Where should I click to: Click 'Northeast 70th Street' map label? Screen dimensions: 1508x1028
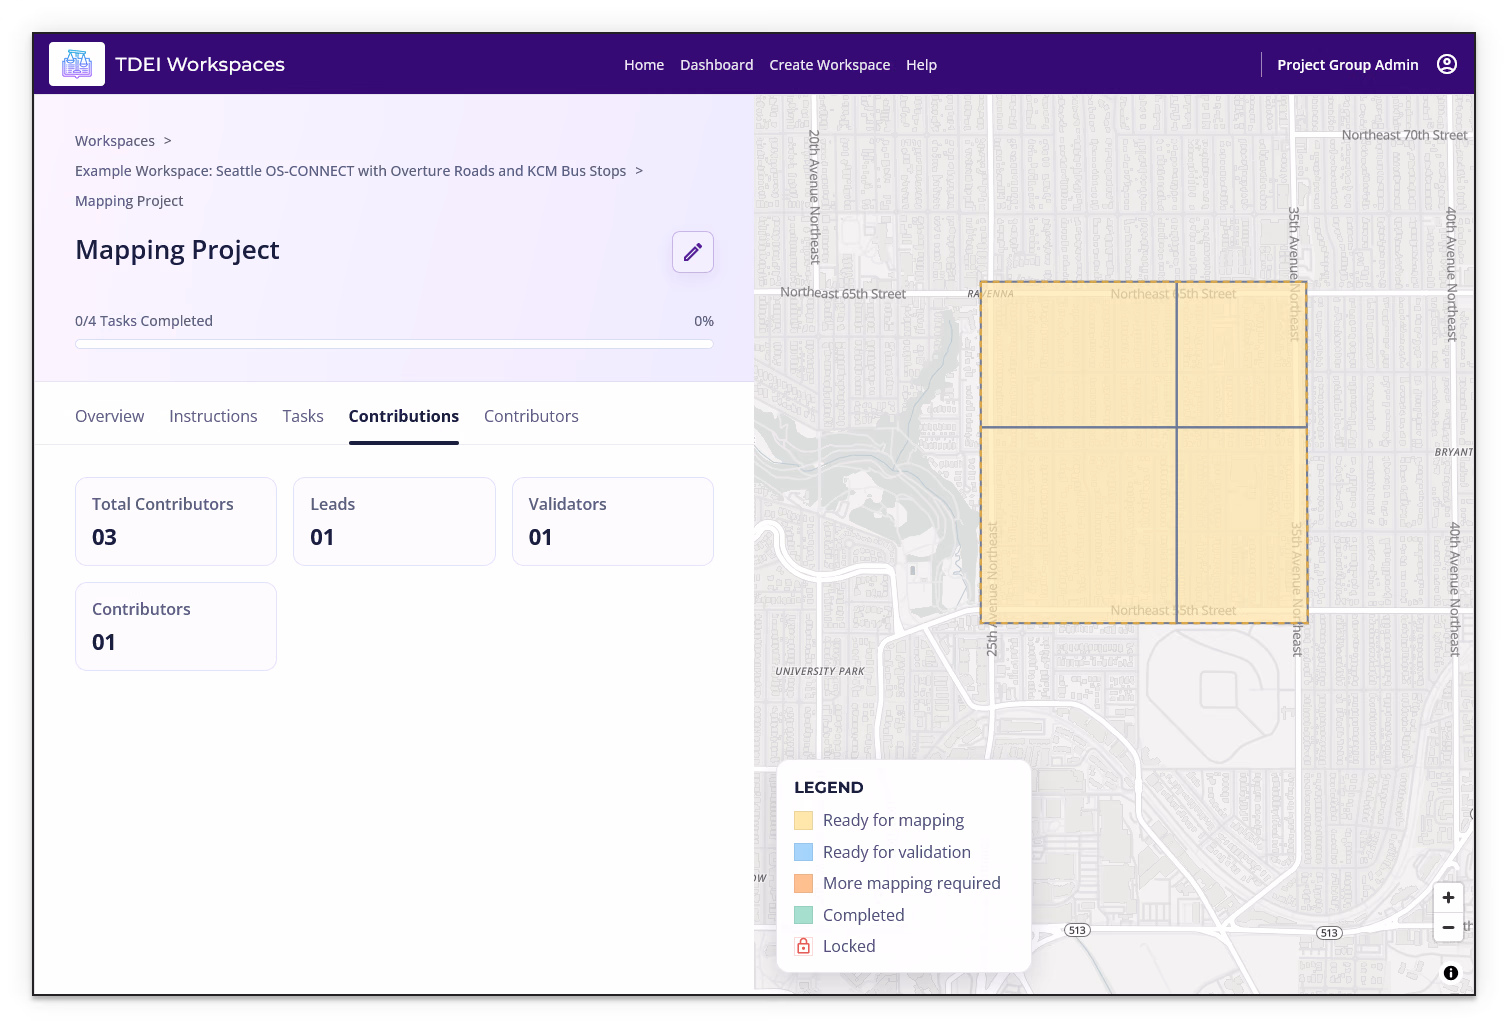(1404, 135)
